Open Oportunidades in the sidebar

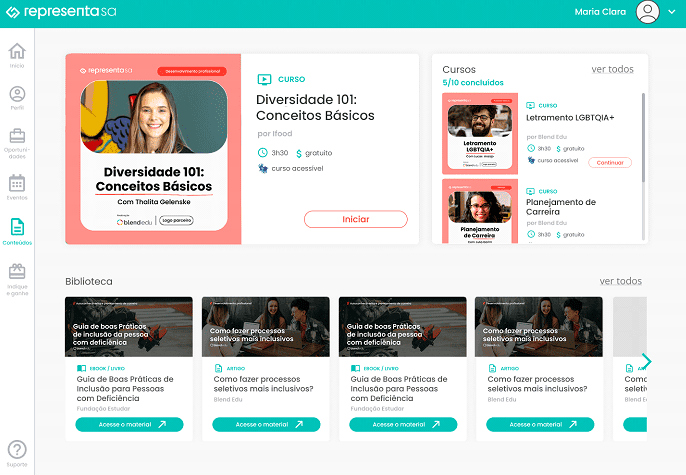click(x=17, y=143)
